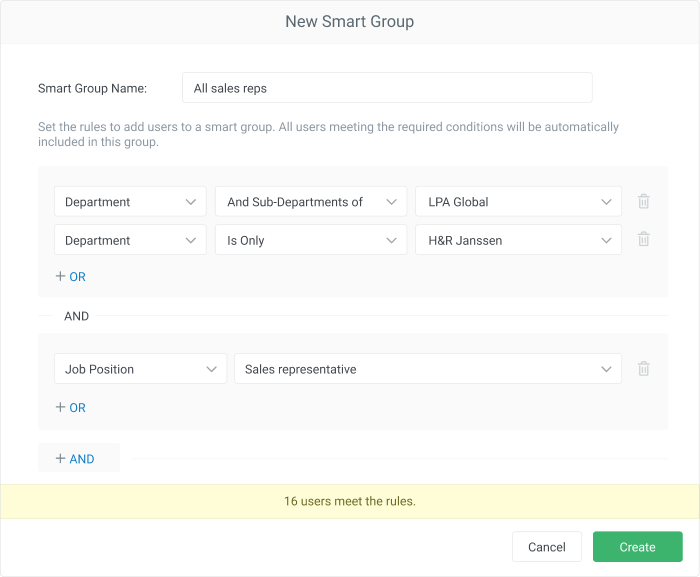Delete the LPA Global department rule
The height and width of the screenshot is (577, 700).
[643, 201]
